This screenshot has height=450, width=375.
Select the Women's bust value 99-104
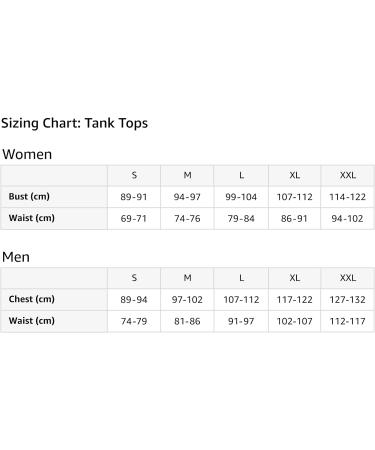[x=241, y=197]
